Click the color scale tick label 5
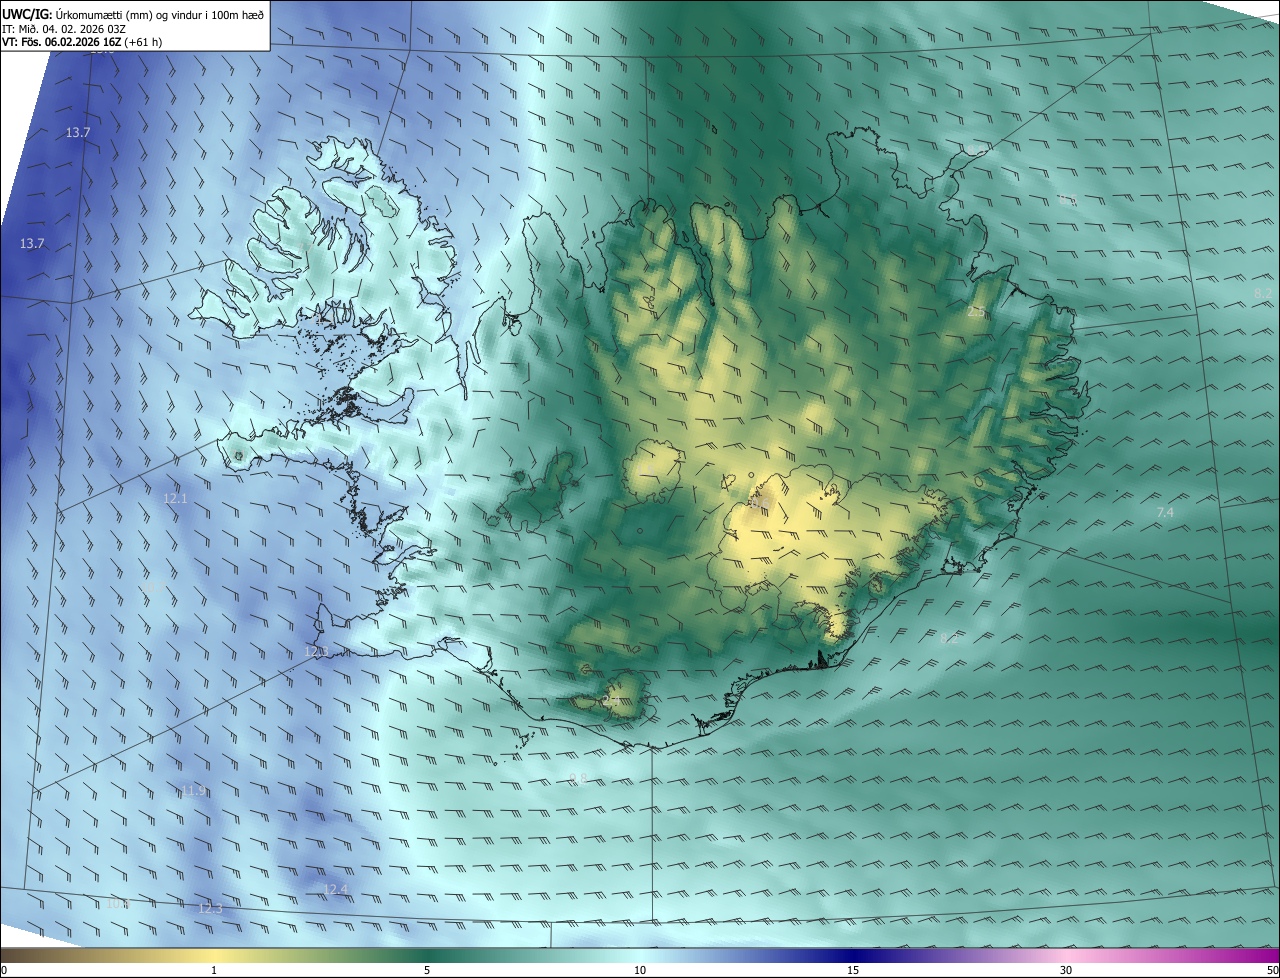 [427, 970]
